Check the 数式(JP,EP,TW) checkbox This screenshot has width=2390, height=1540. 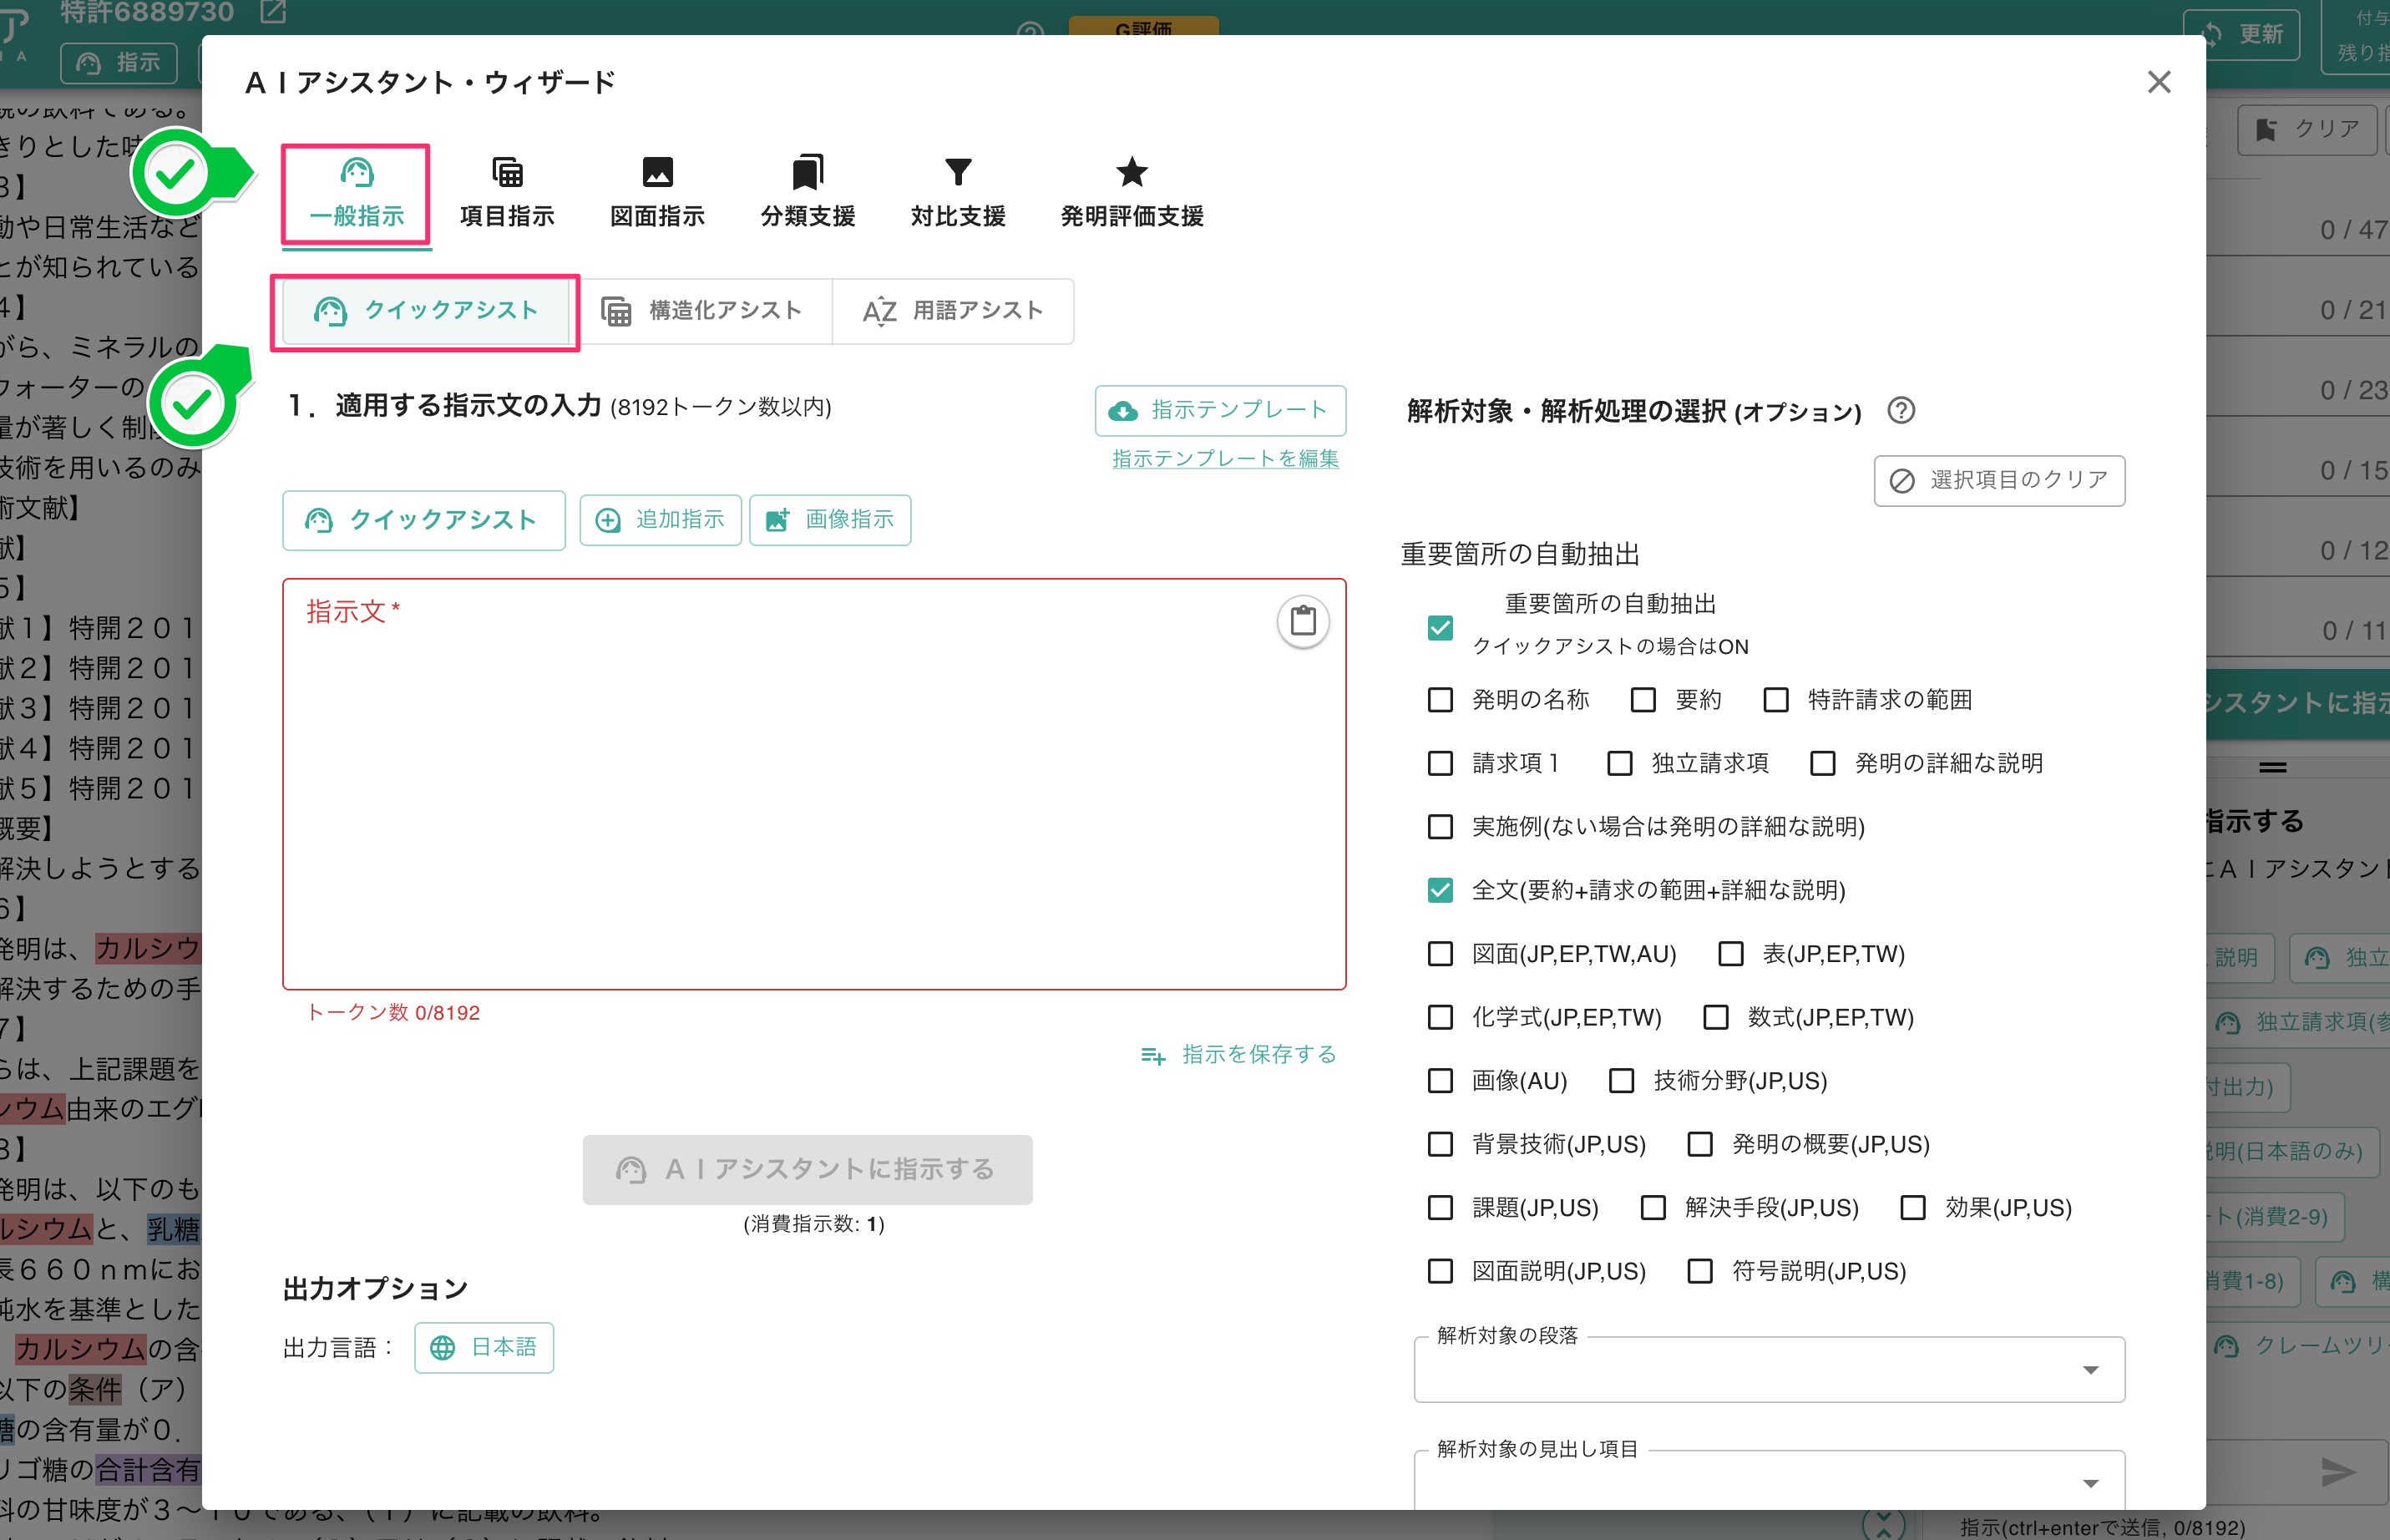coord(1716,1017)
